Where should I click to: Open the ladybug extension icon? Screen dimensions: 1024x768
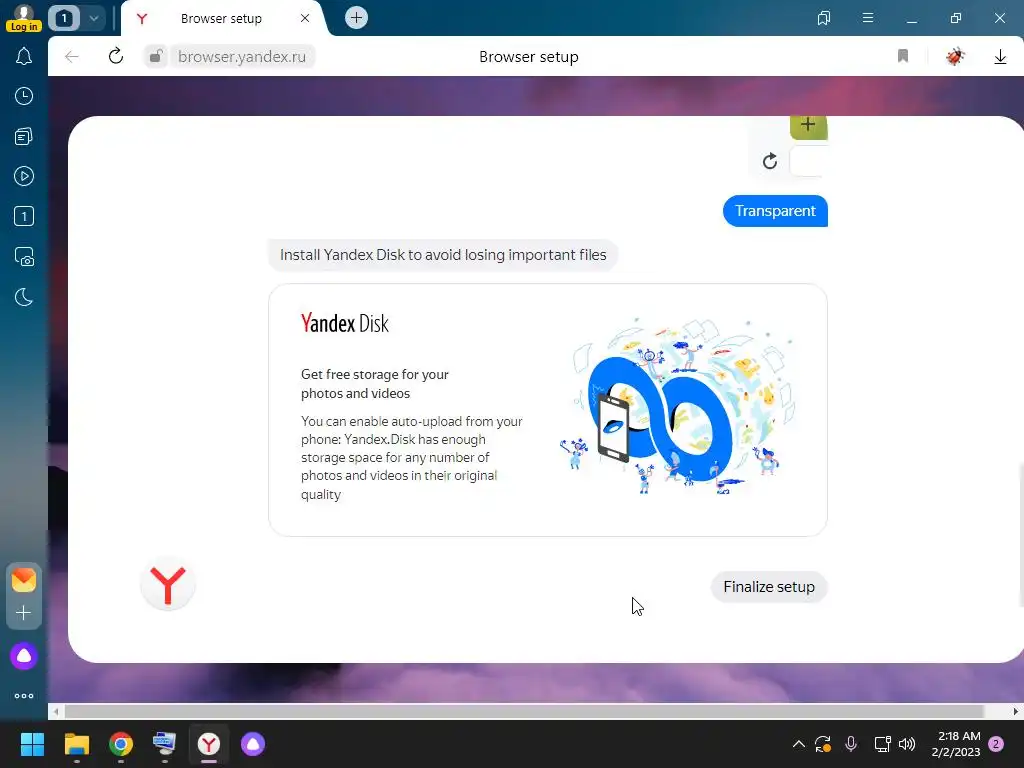(x=955, y=57)
